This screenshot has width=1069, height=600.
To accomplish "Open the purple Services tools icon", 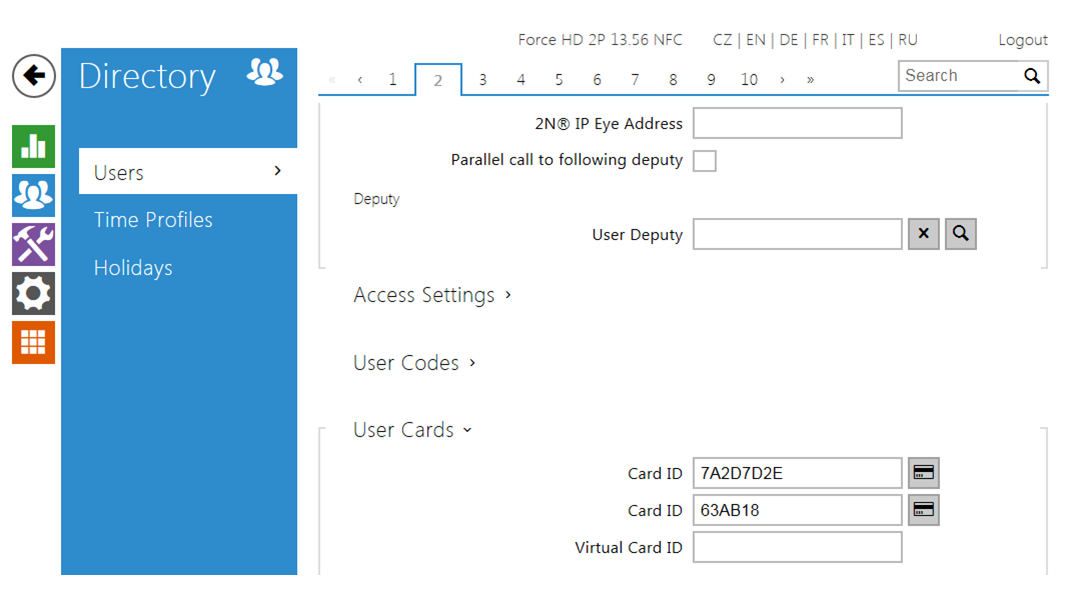I will click(x=33, y=244).
